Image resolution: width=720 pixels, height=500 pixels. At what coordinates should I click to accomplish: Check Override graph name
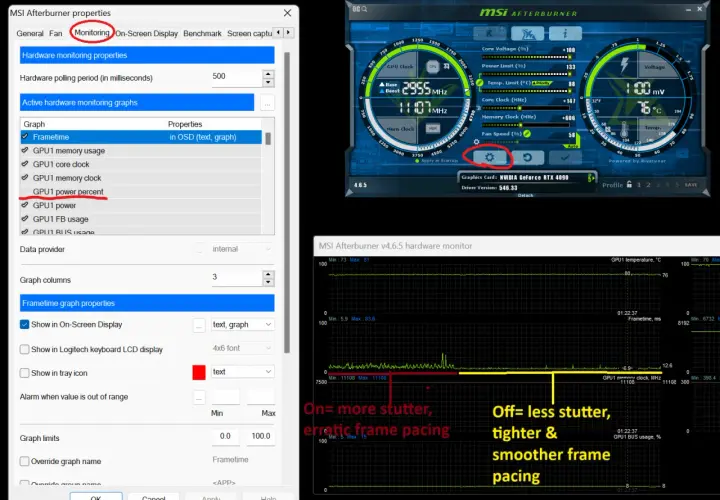[24, 461]
